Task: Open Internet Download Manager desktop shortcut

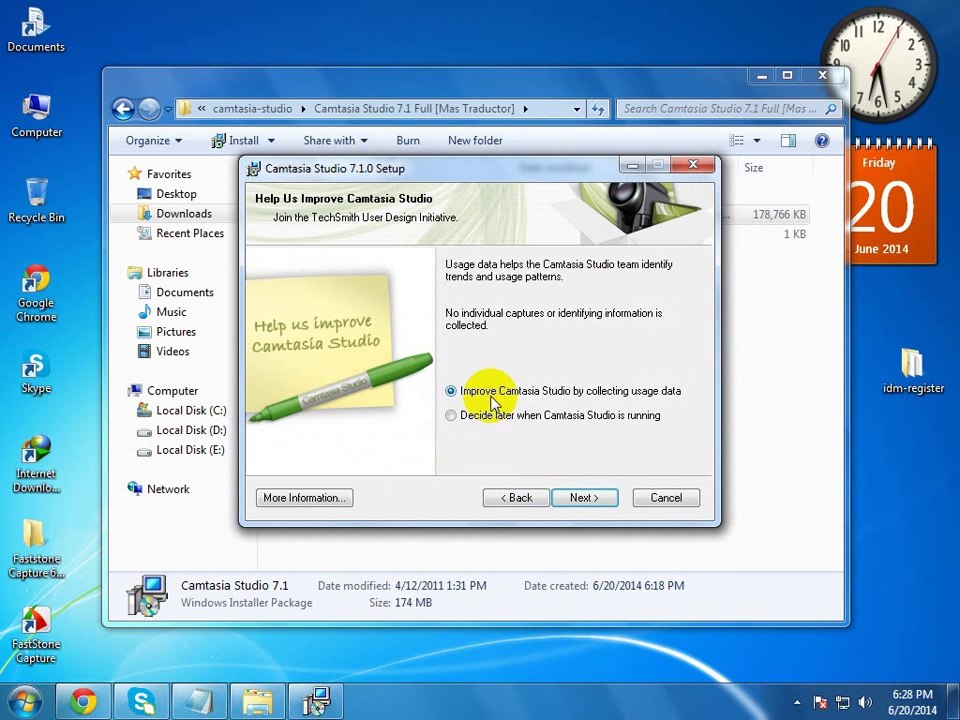Action: tap(36, 464)
